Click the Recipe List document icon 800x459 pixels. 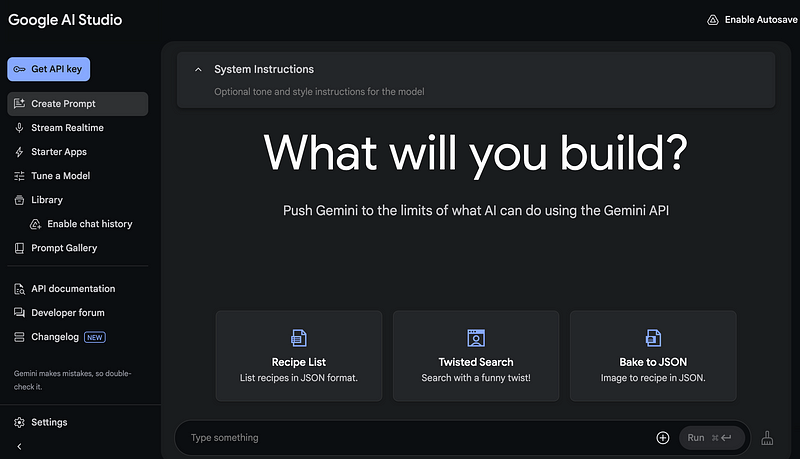click(299, 338)
